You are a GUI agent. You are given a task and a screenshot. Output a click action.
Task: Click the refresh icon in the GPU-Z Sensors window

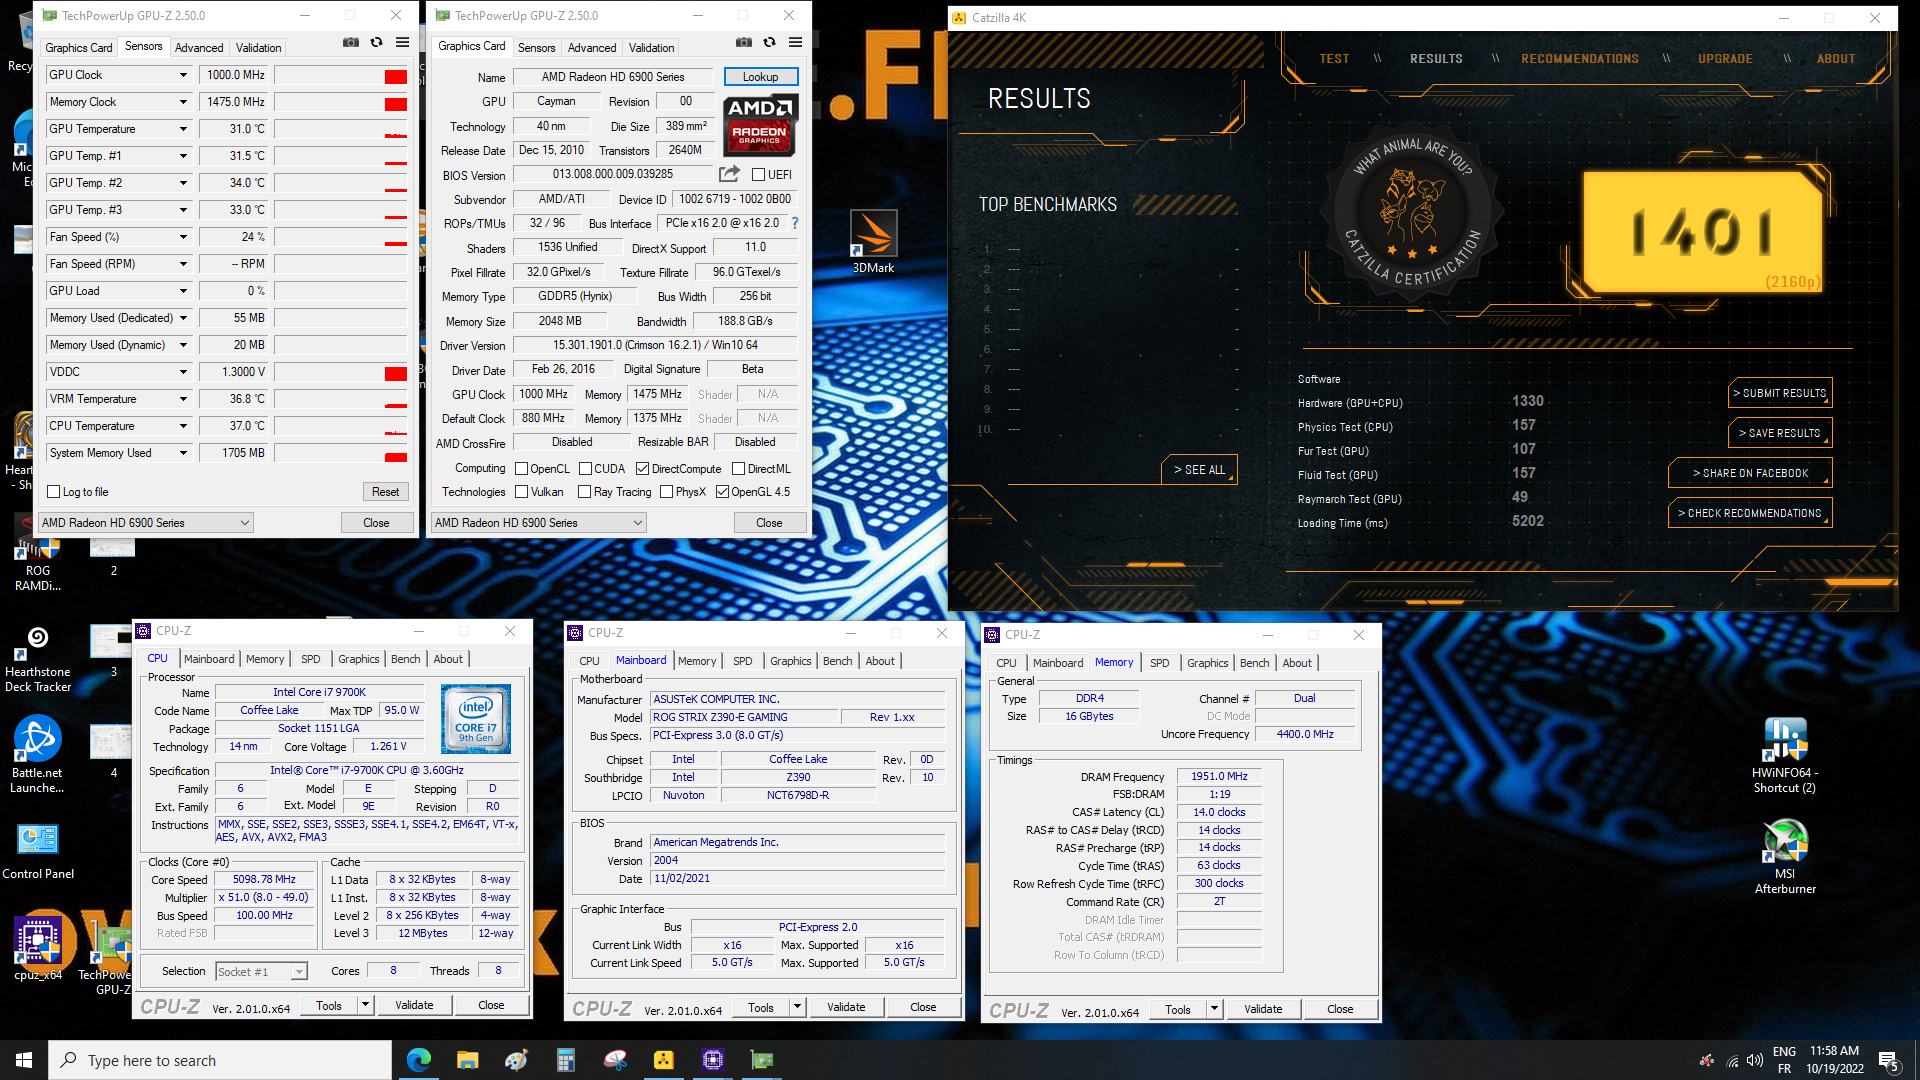376,42
